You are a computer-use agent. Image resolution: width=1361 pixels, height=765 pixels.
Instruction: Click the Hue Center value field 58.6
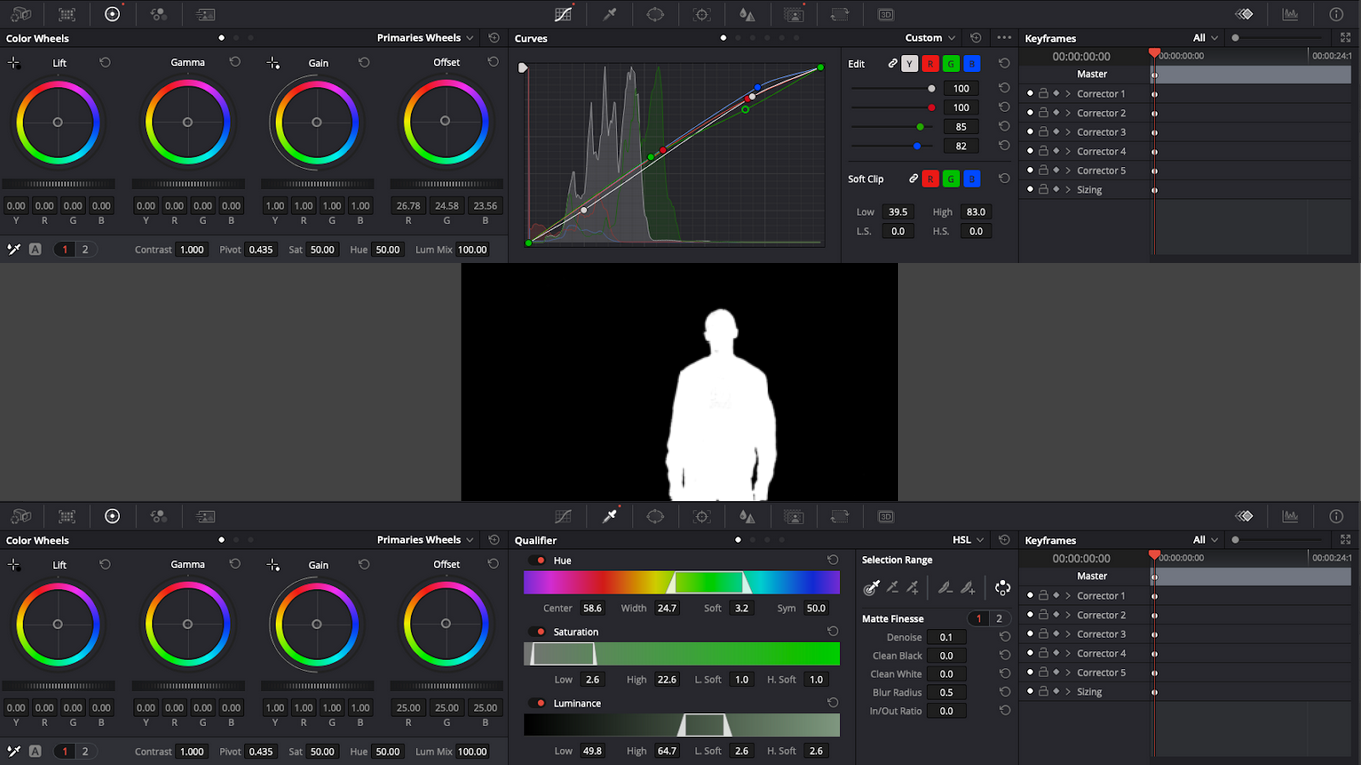click(593, 608)
